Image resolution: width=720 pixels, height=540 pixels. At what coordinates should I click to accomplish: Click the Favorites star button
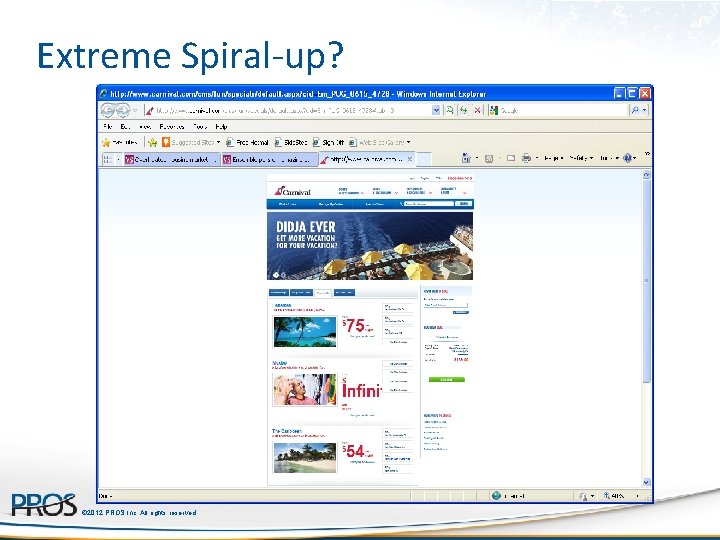click(119, 142)
